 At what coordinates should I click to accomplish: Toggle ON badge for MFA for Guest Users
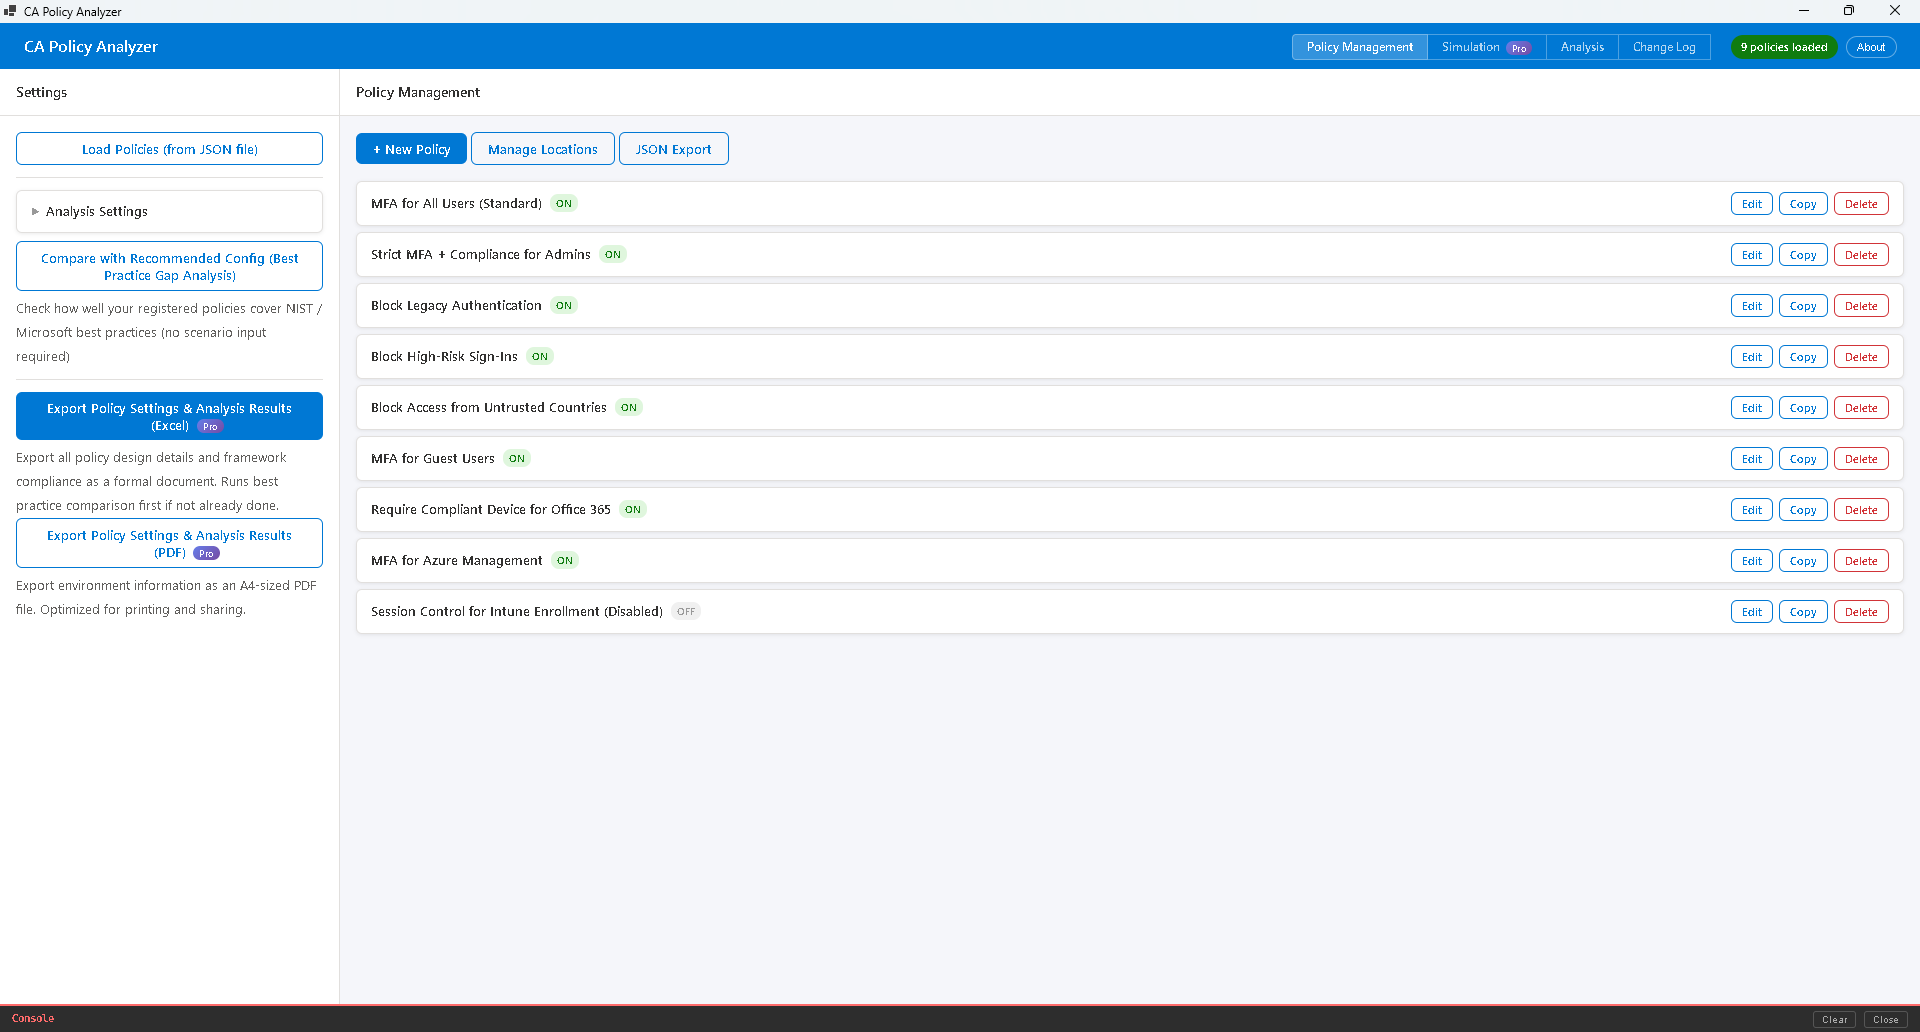click(x=517, y=458)
